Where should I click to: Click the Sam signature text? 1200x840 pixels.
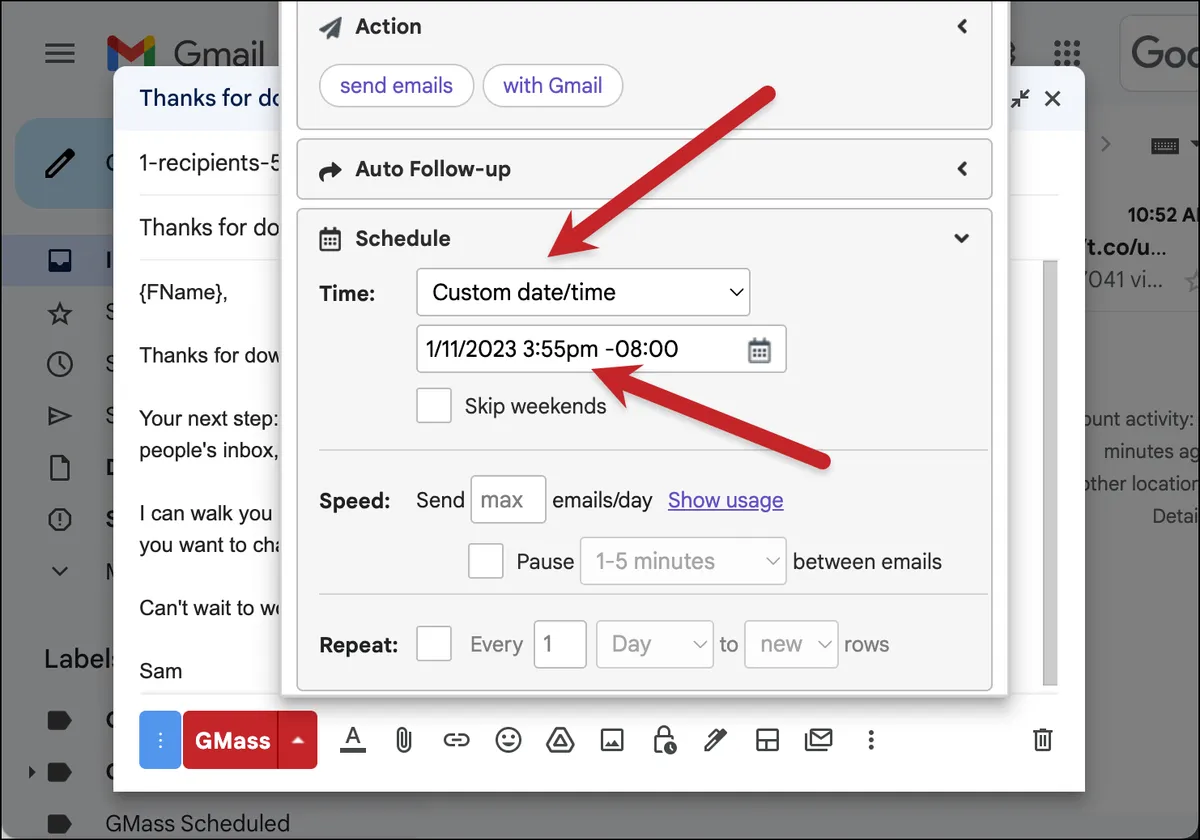click(161, 671)
